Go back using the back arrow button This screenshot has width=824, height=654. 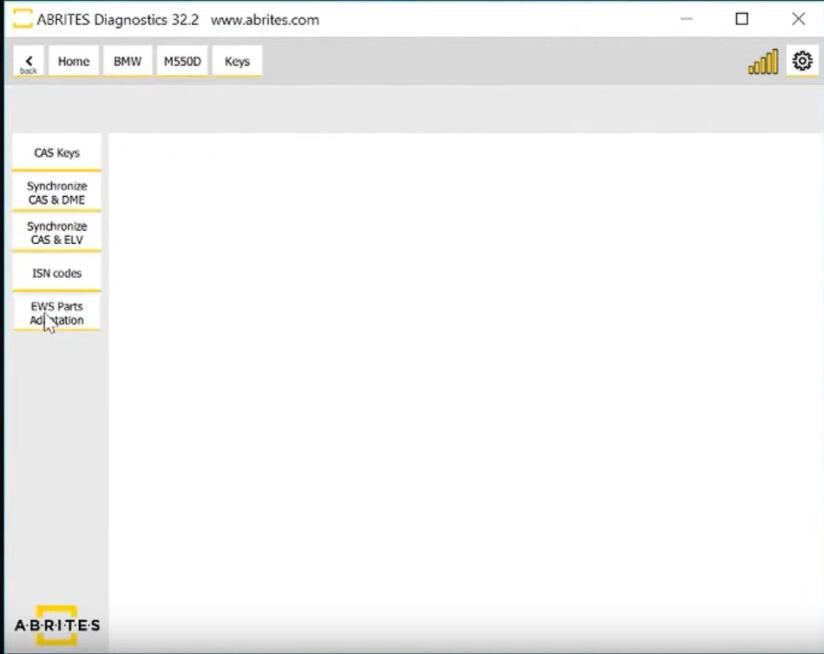28,61
